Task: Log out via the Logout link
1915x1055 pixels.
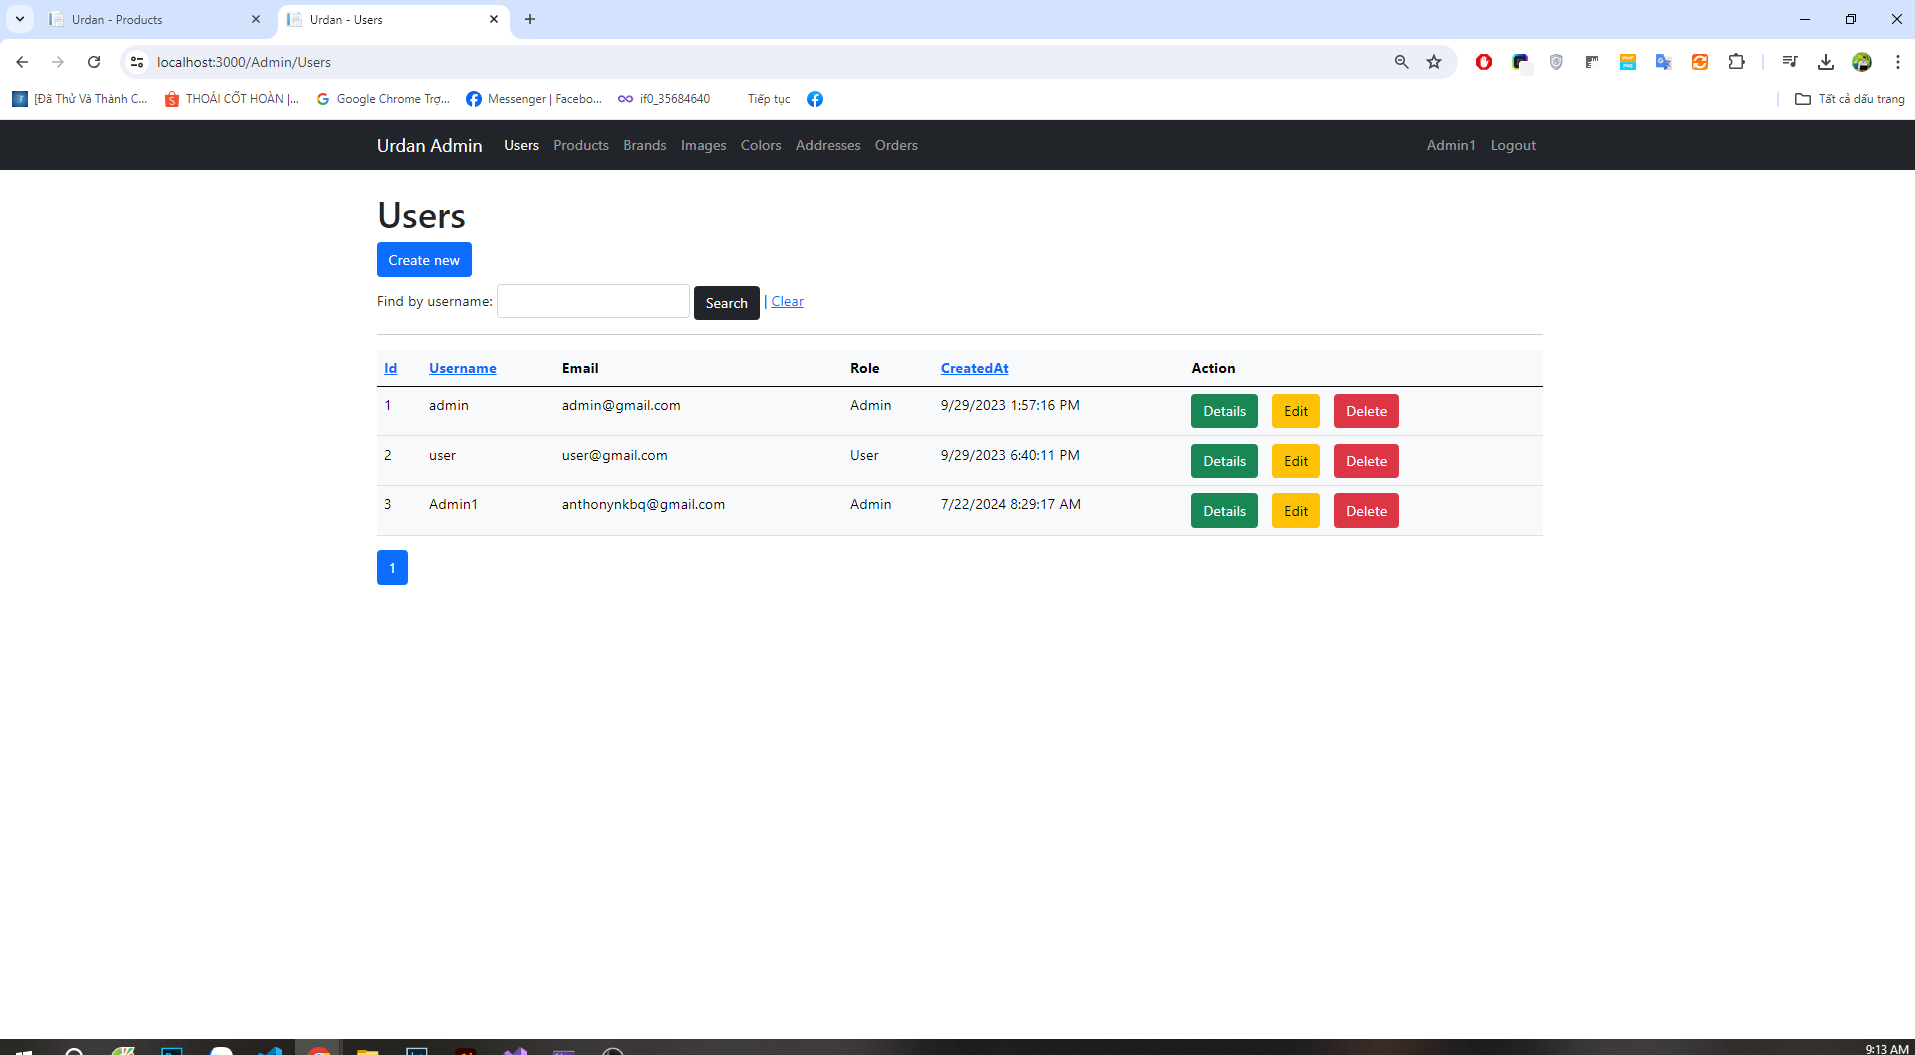Action: point(1513,145)
